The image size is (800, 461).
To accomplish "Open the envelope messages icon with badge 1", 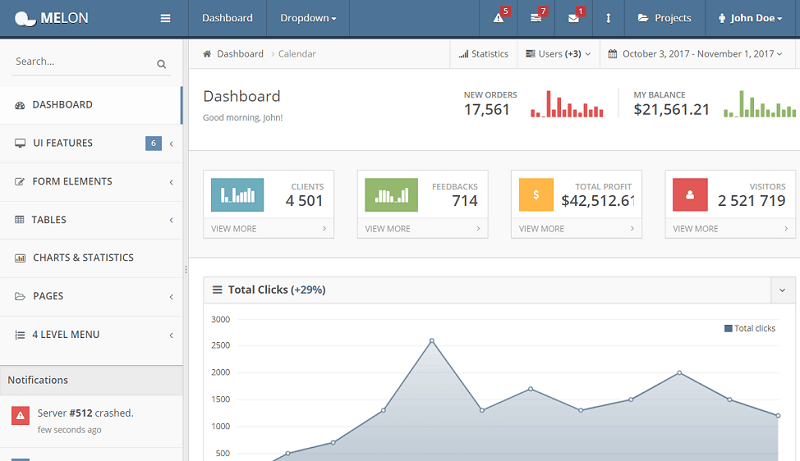I will 573,18.
